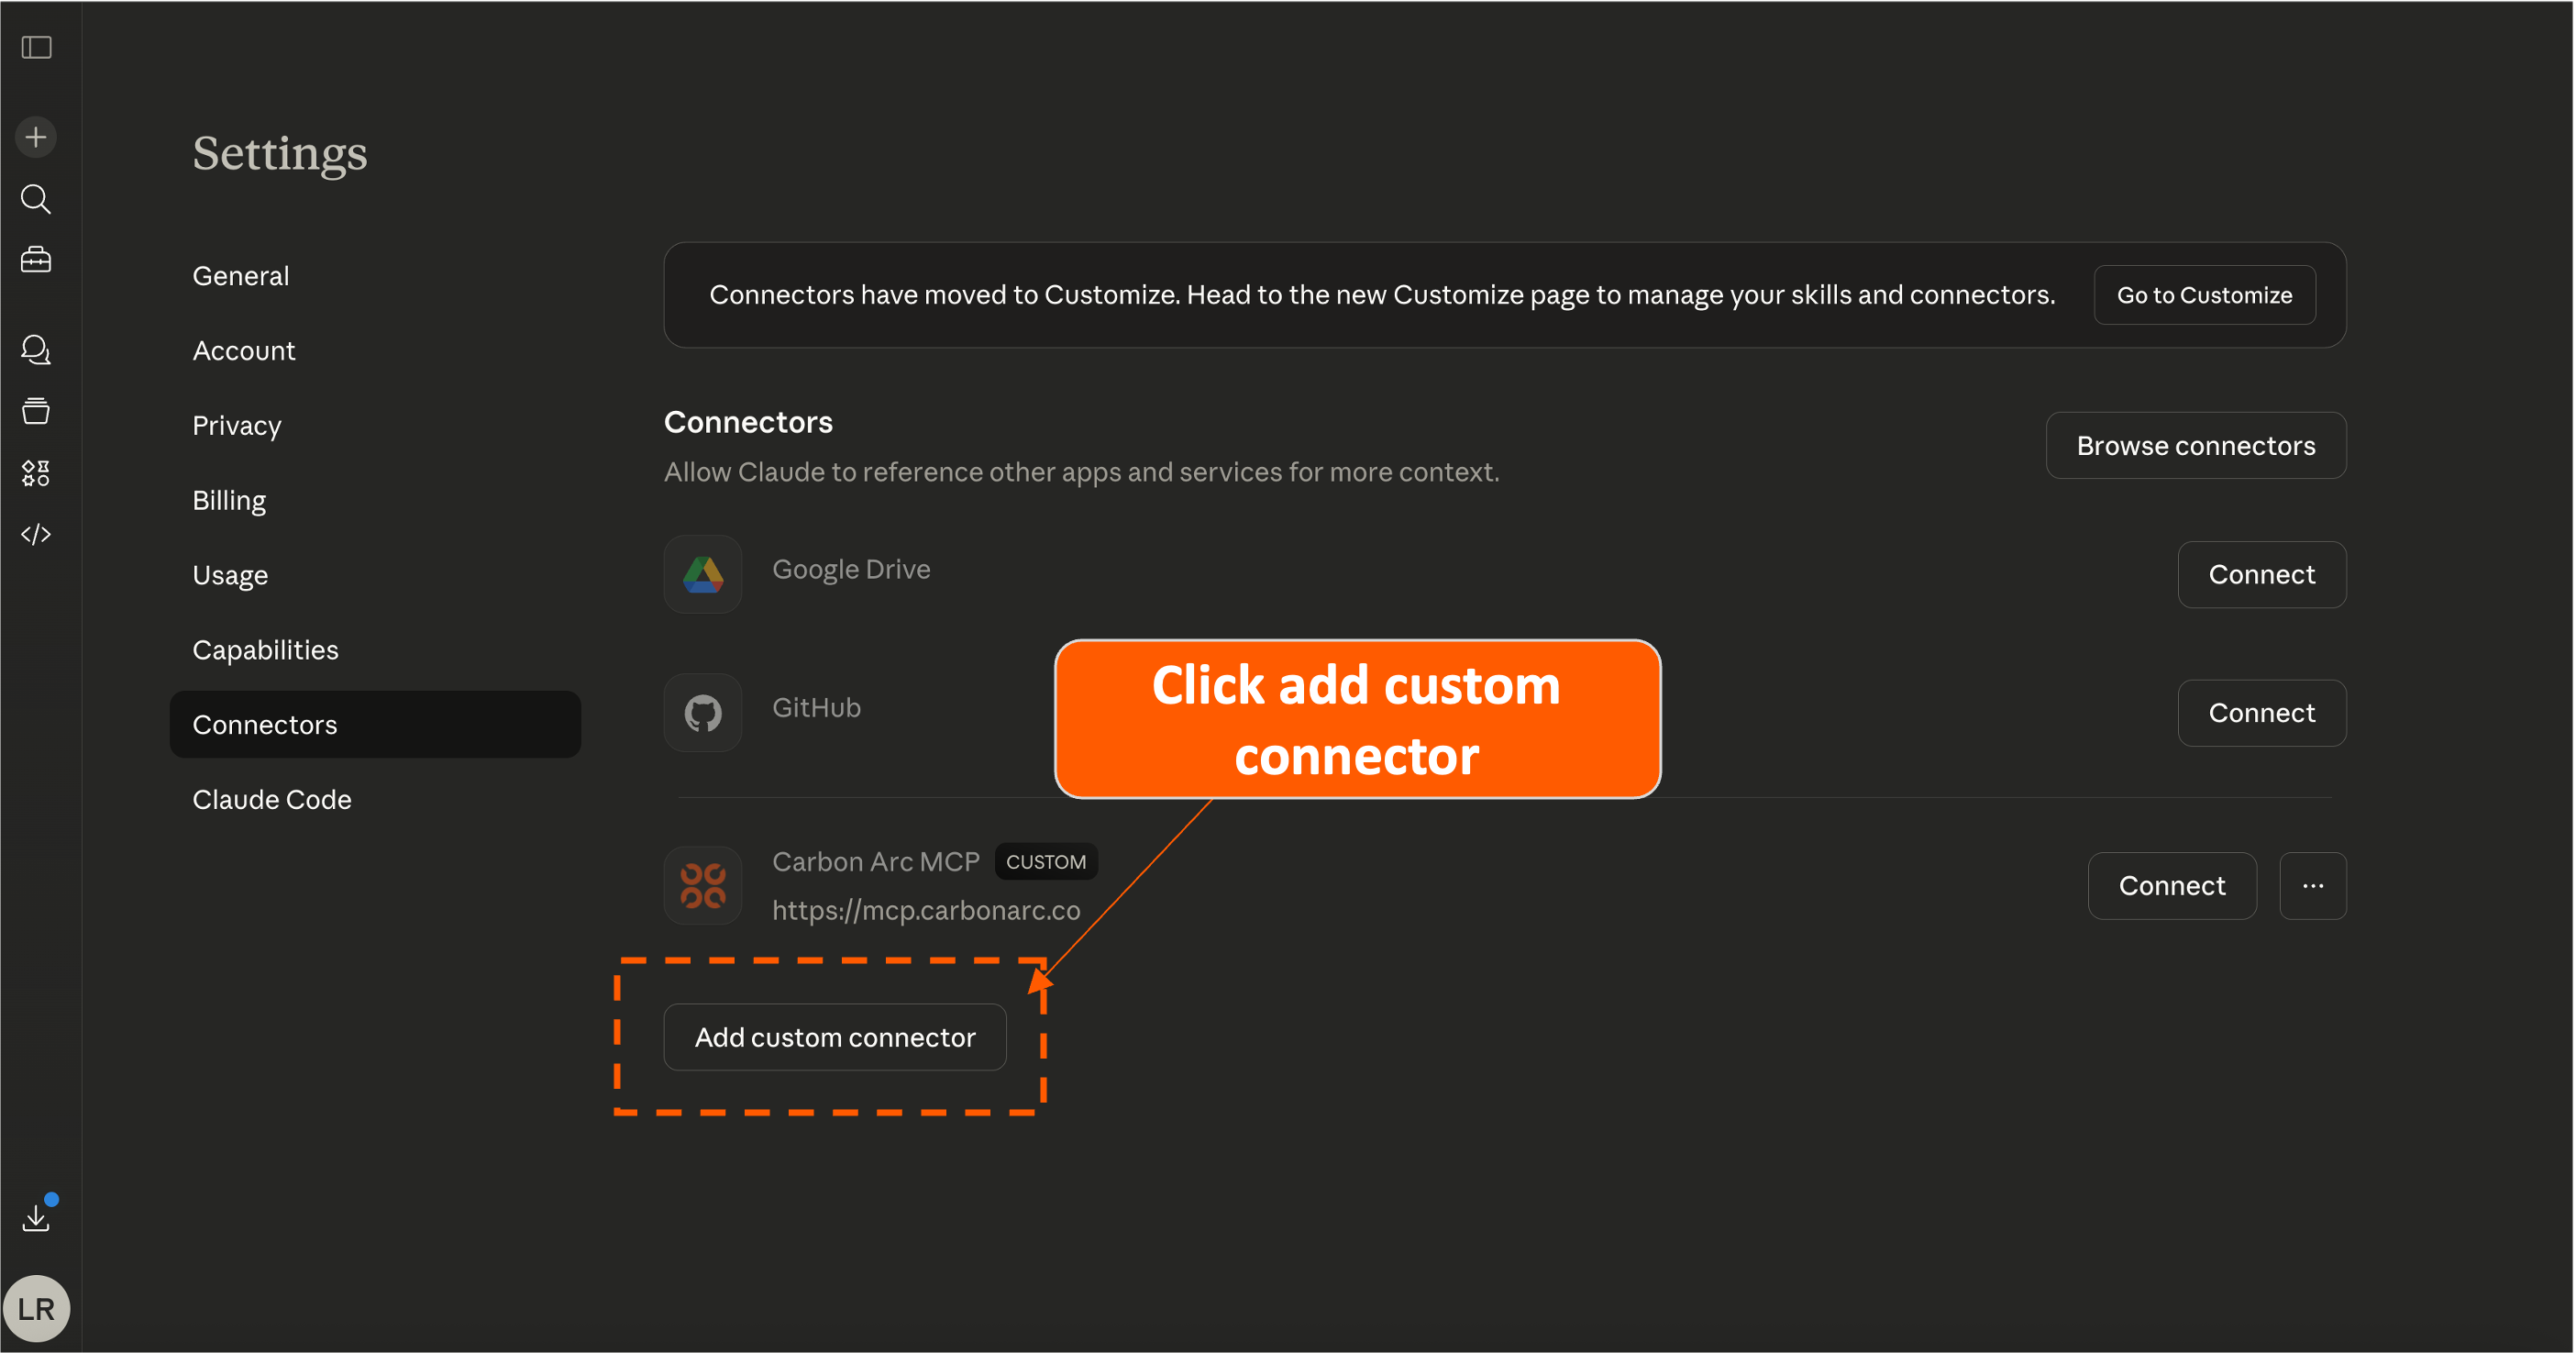Image resolution: width=2576 pixels, height=1353 pixels.
Task: Switch to the General settings tab
Action: pos(240,276)
